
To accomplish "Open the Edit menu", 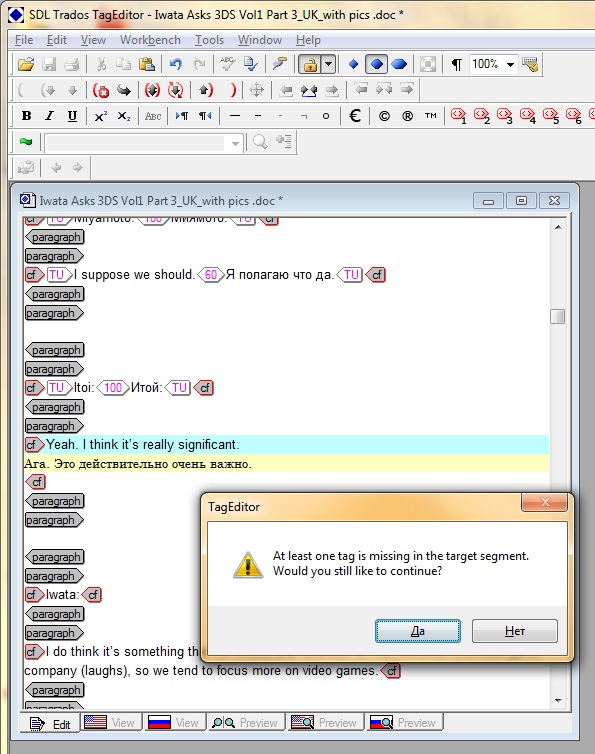I will click(x=57, y=40).
